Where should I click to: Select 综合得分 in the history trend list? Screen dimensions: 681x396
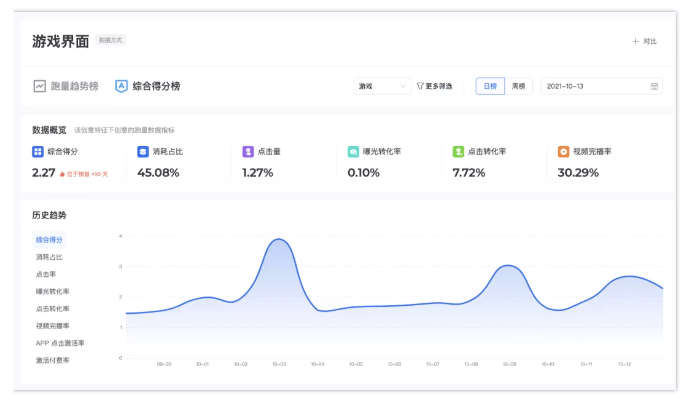click(49, 240)
